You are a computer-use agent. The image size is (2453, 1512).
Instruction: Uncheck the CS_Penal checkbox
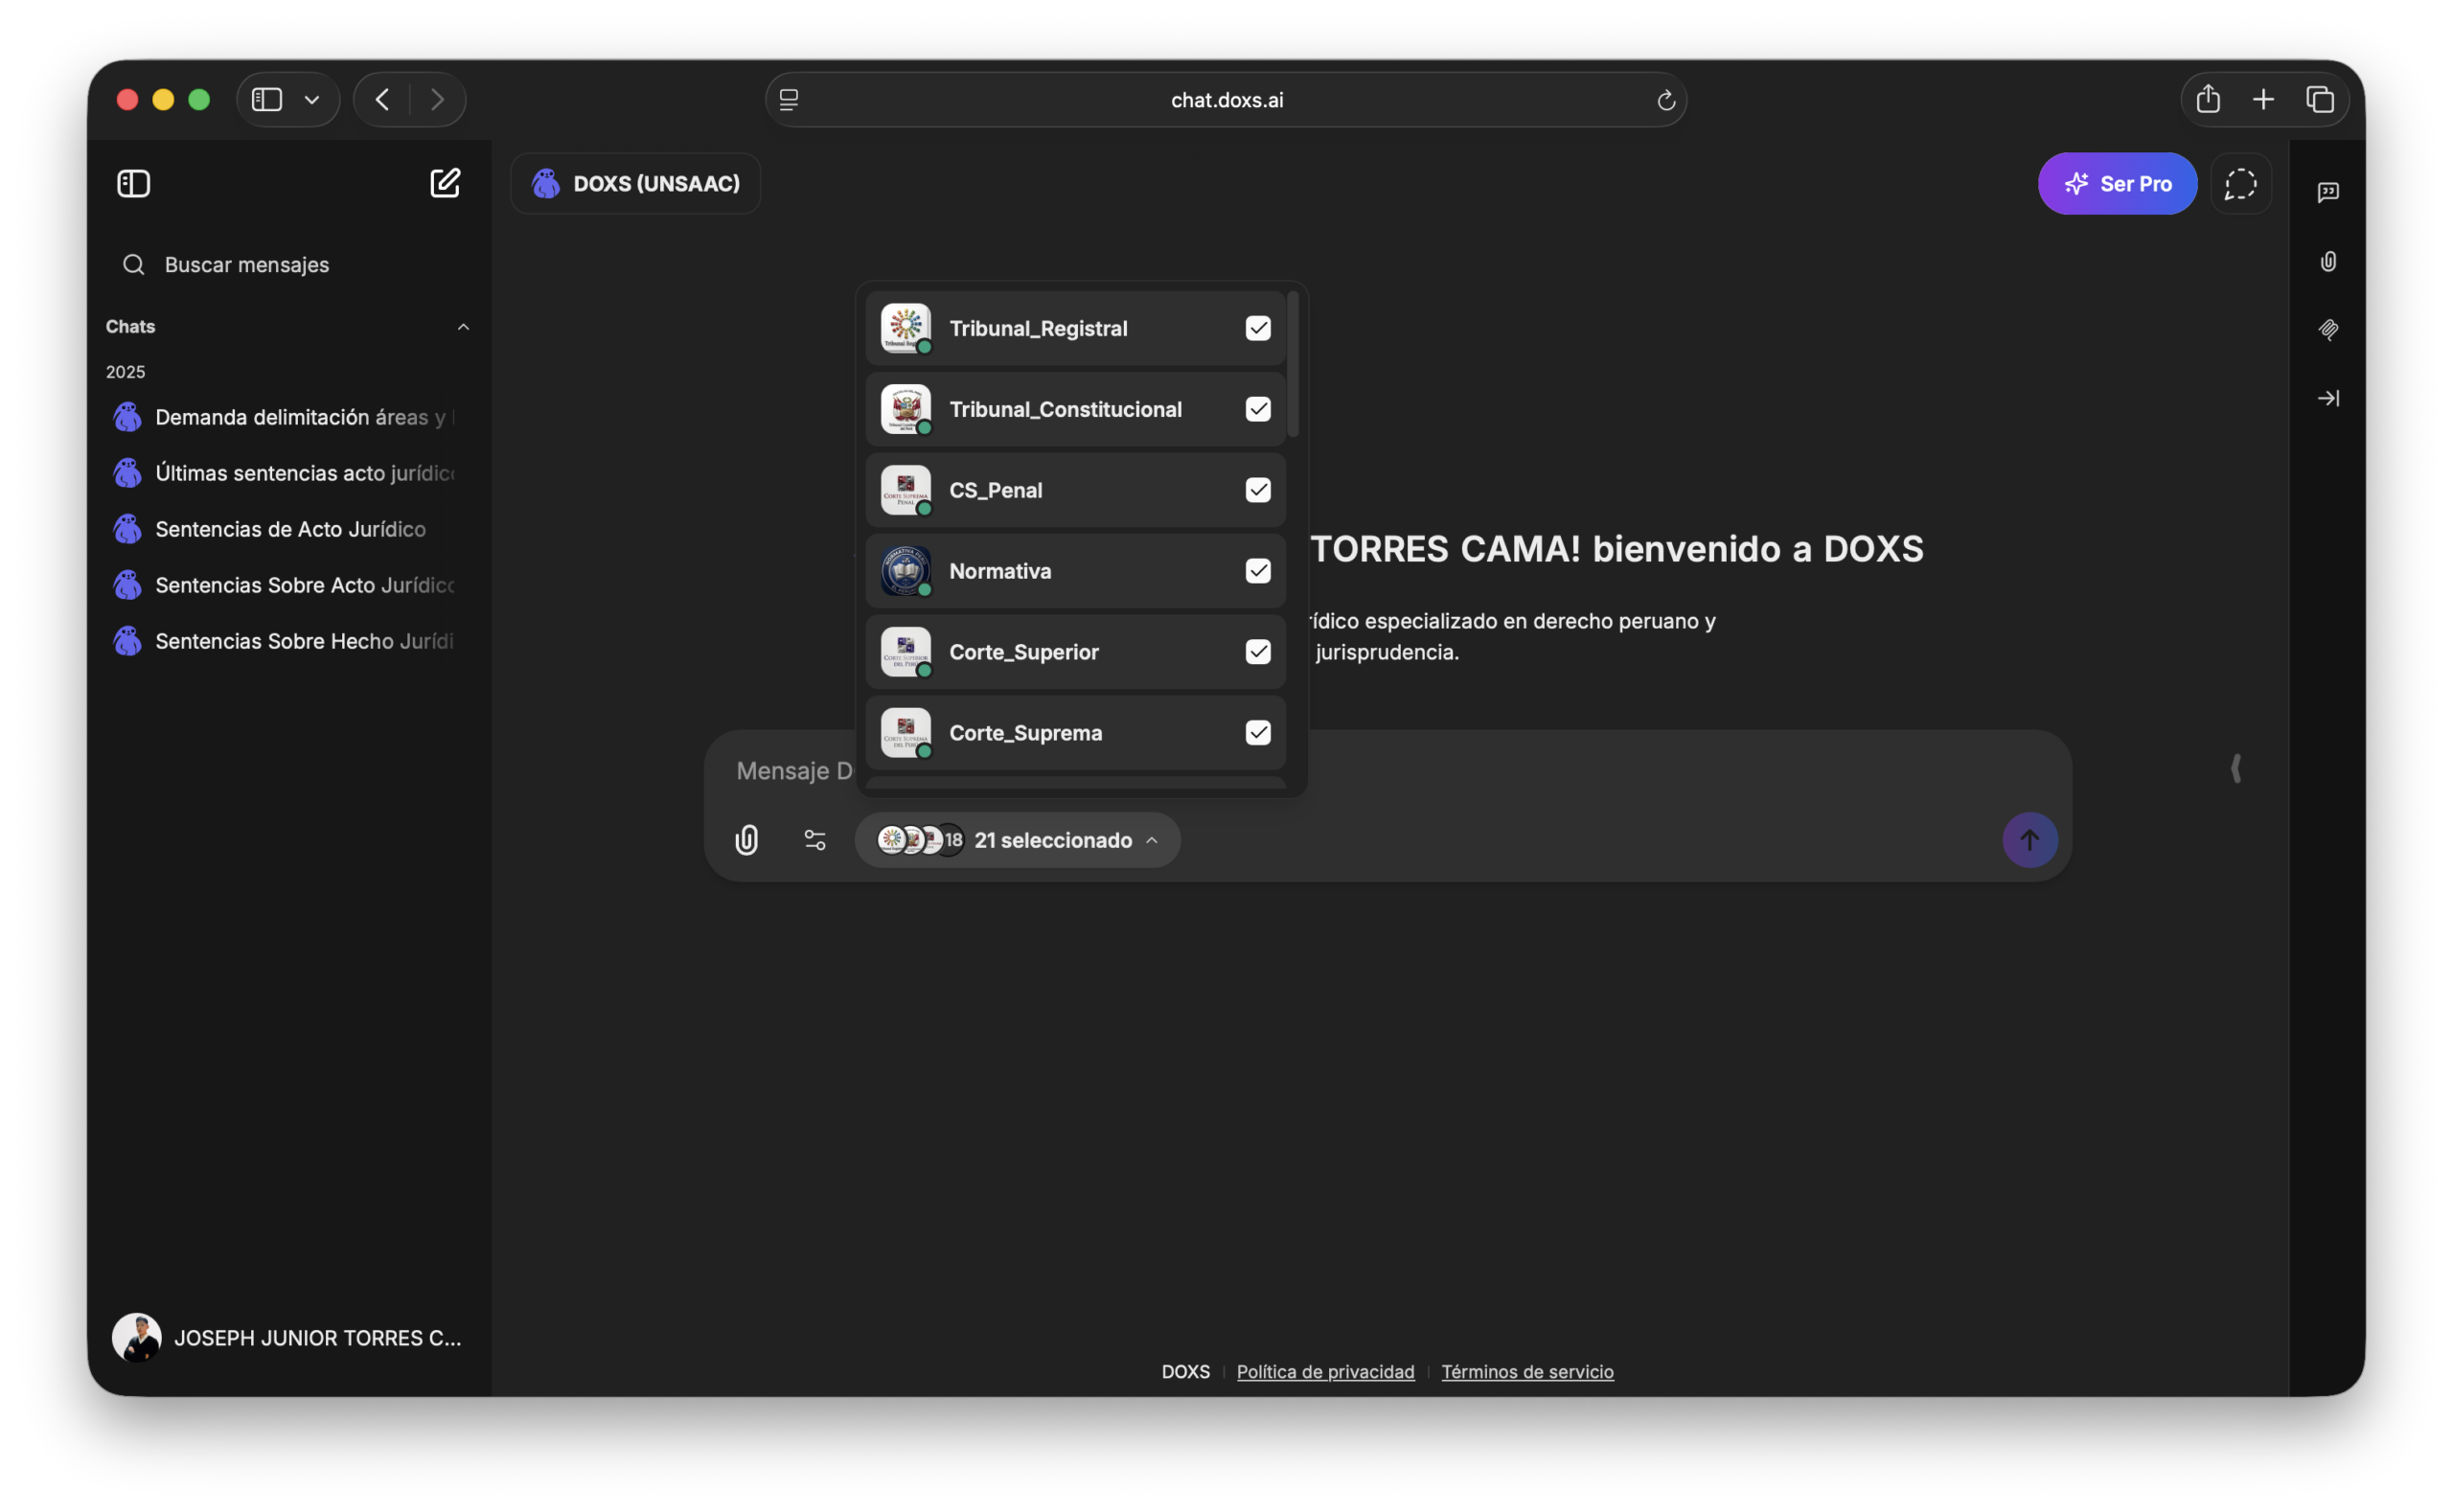click(x=1257, y=490)
